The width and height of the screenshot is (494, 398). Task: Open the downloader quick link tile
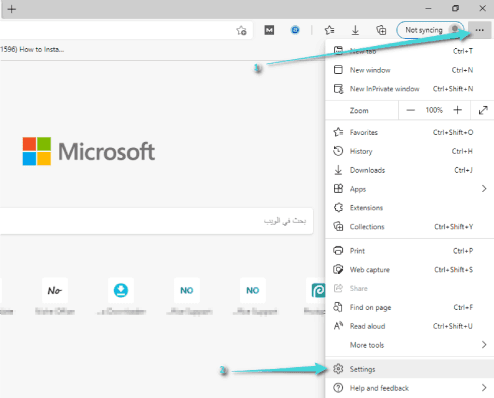(121, 290)
